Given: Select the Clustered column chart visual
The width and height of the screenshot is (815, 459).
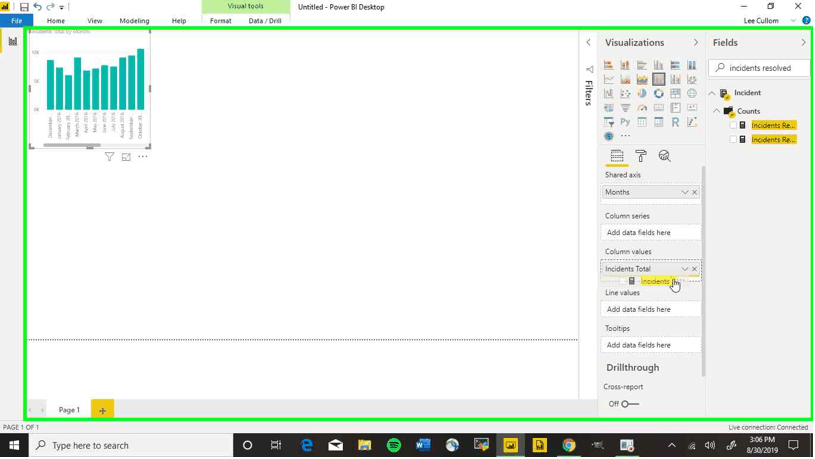Looking at the screenshot, I should coord(659,65).
